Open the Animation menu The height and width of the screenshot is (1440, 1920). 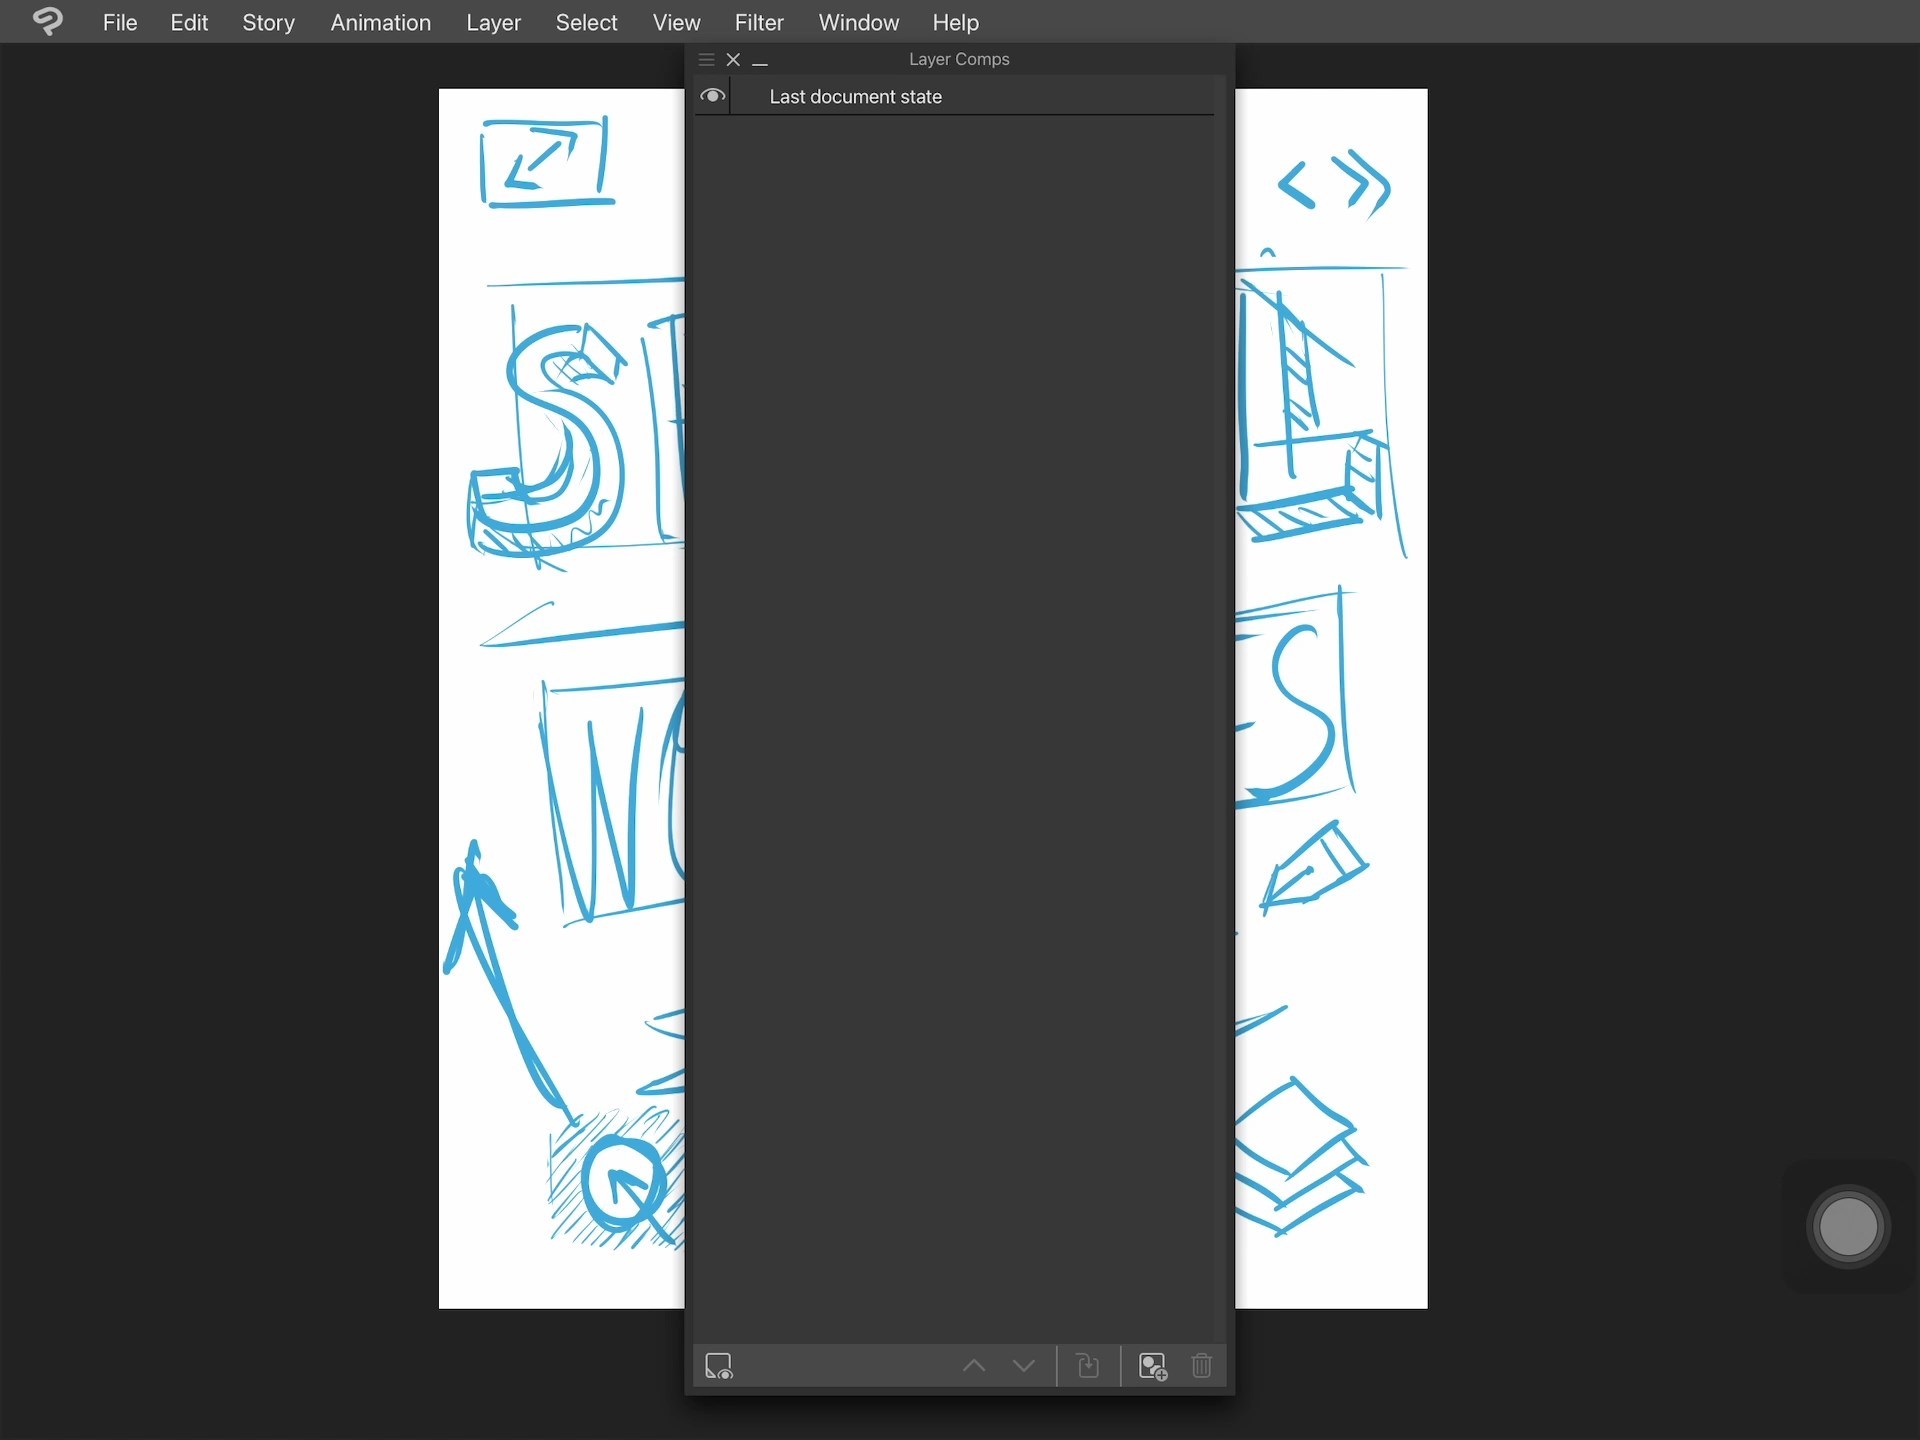(x=380, y=22)
